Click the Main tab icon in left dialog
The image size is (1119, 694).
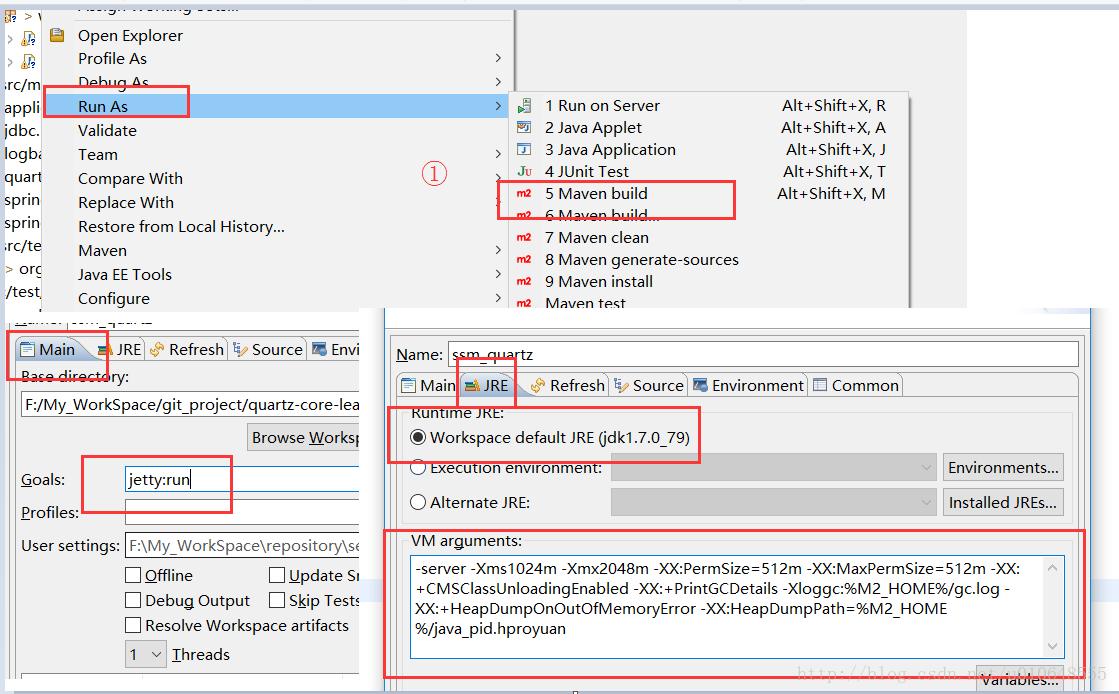click(x=28, y=349)
